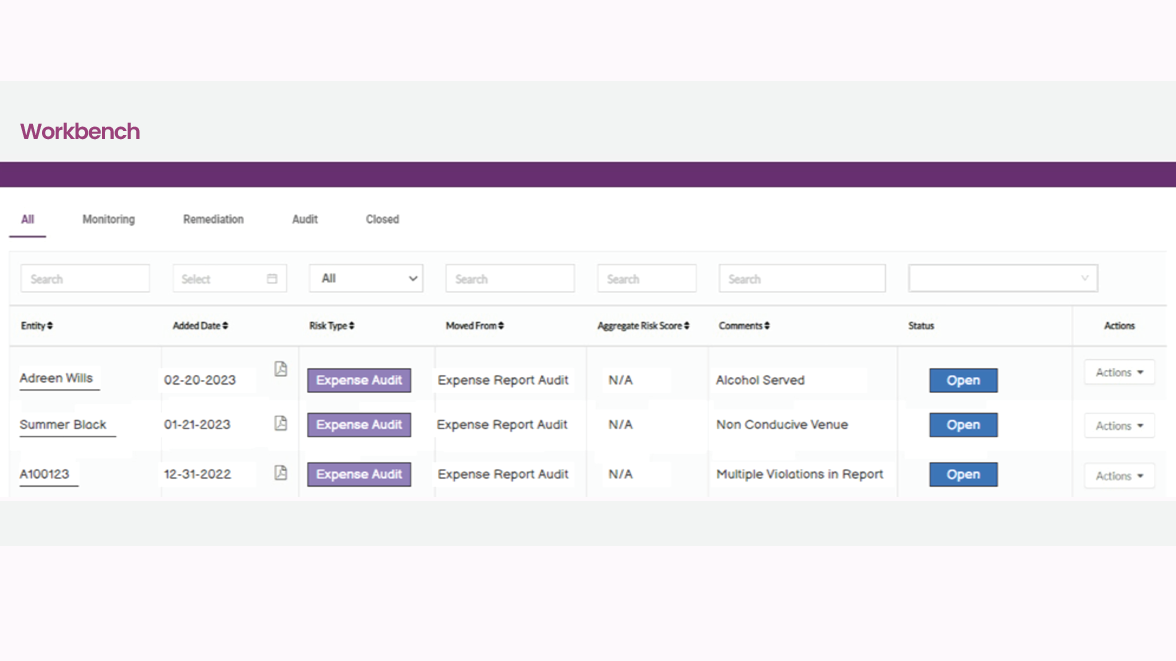
Task: Expand Actions menu for Summer Black
Action: 1119,426
